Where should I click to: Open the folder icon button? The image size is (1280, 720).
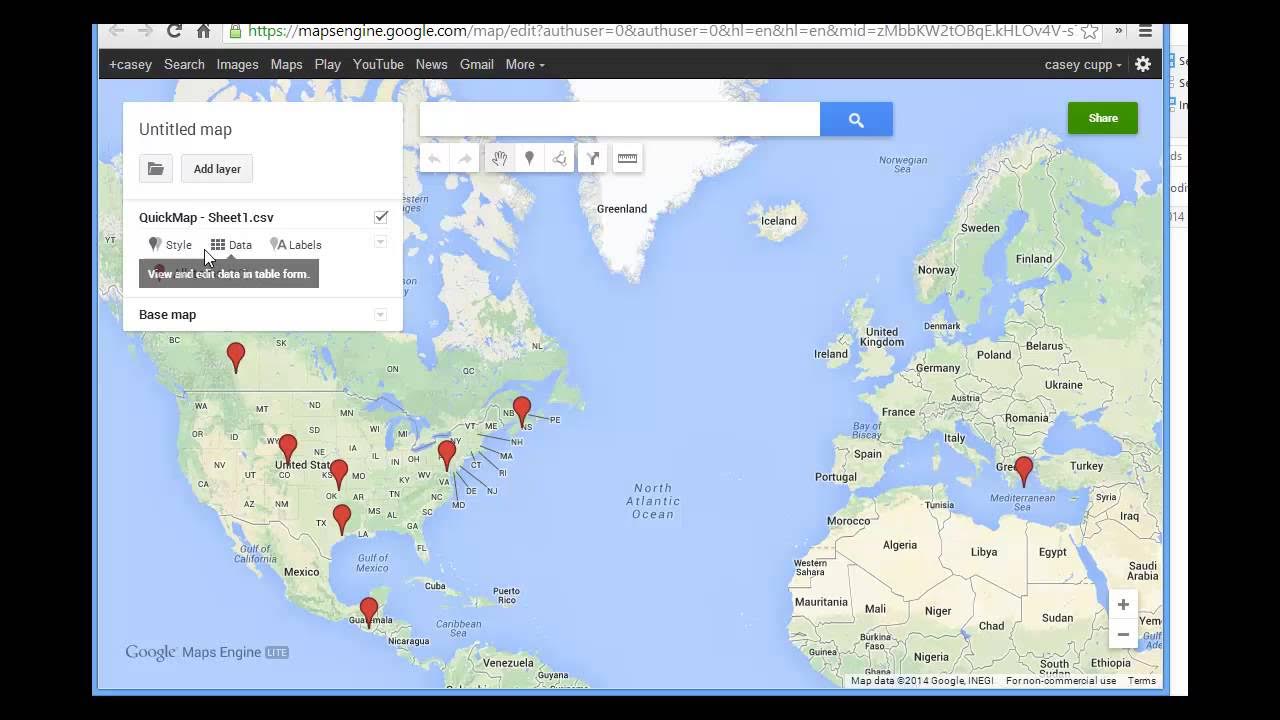tap(156, 169)
